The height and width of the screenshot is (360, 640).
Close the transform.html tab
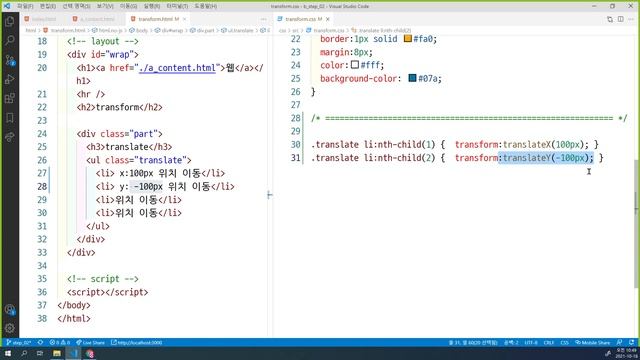tap(184, 19)
